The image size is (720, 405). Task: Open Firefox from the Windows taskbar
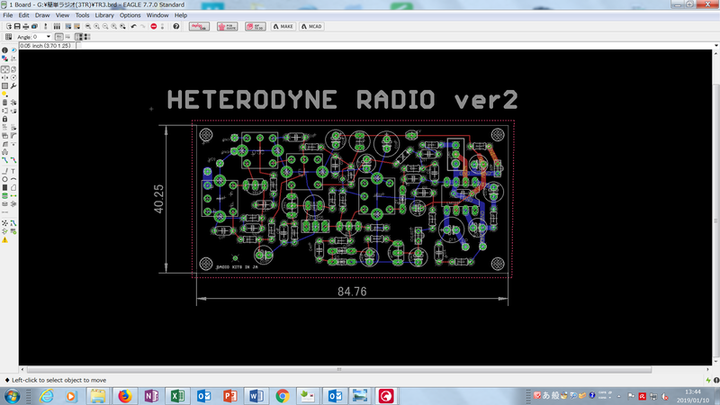click(124, 396)
